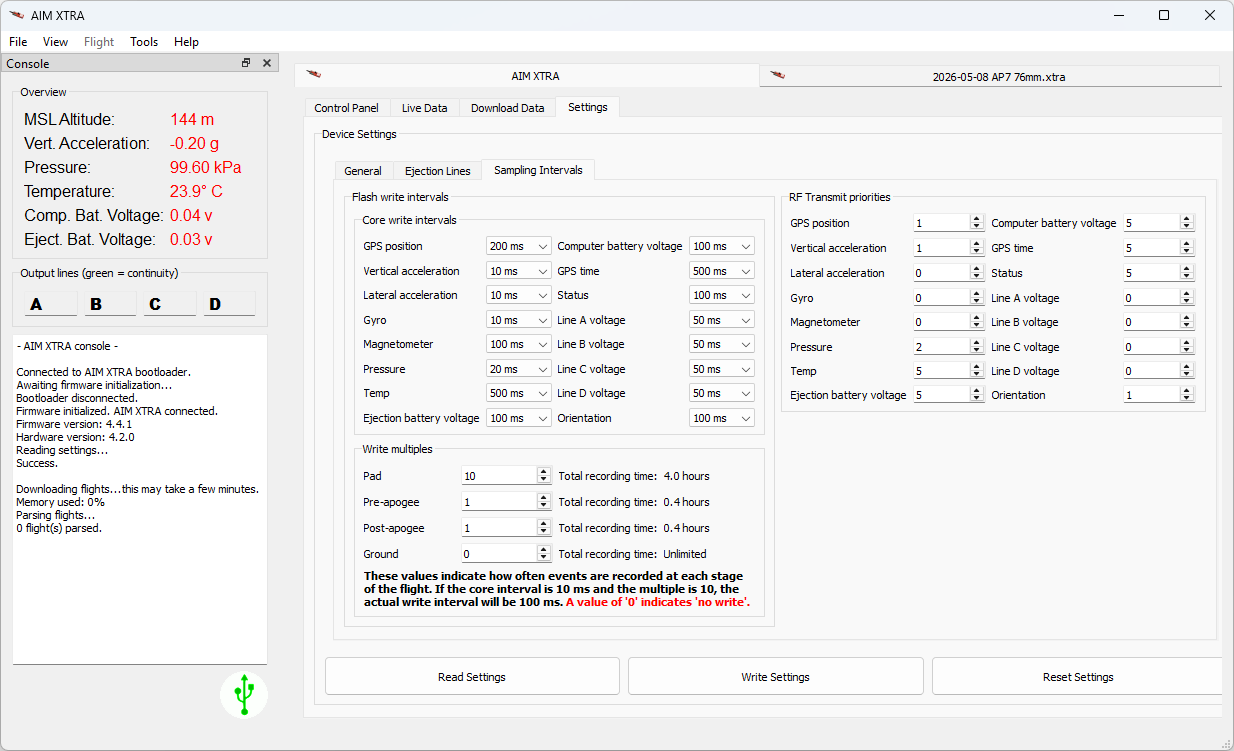
Task: Float the Console panel with its undock icon
Action: pyautogui.click(x=246, y=63)
